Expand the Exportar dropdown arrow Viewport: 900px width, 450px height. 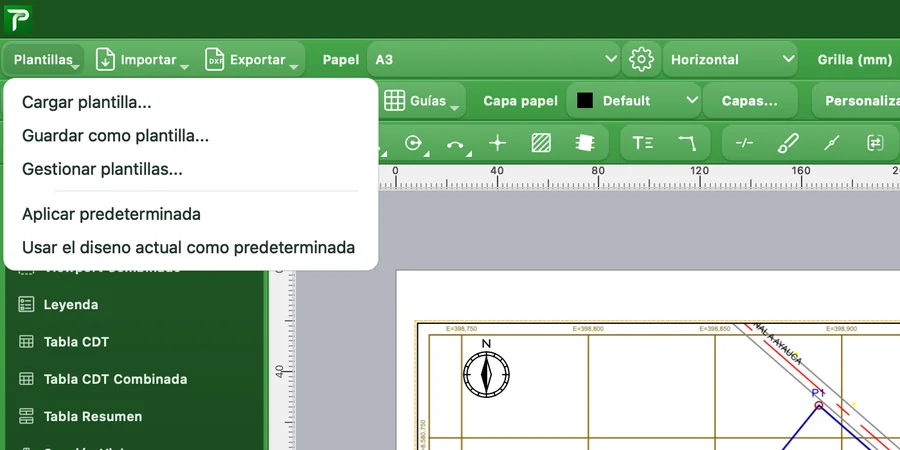(x=294, y=67)
